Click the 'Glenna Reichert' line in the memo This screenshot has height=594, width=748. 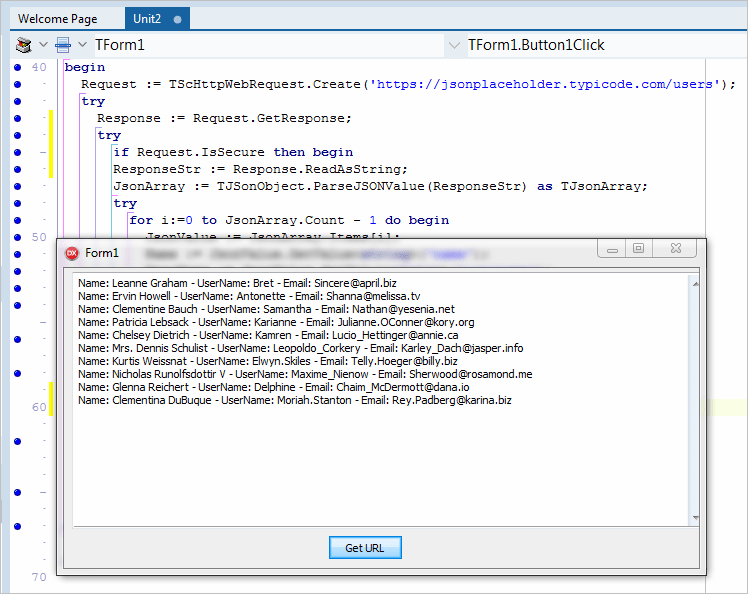pos(273,387)
